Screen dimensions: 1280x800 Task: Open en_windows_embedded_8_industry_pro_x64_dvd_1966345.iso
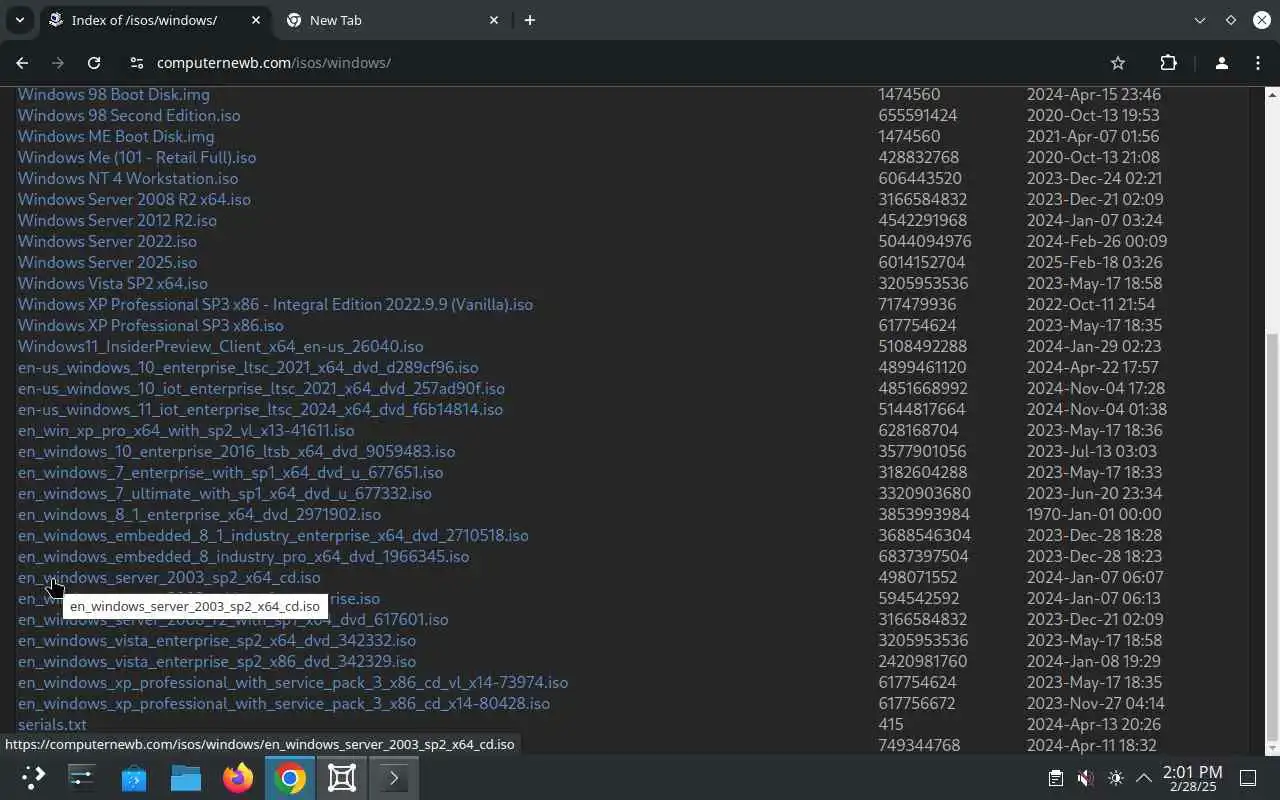(x=243, y=556)
